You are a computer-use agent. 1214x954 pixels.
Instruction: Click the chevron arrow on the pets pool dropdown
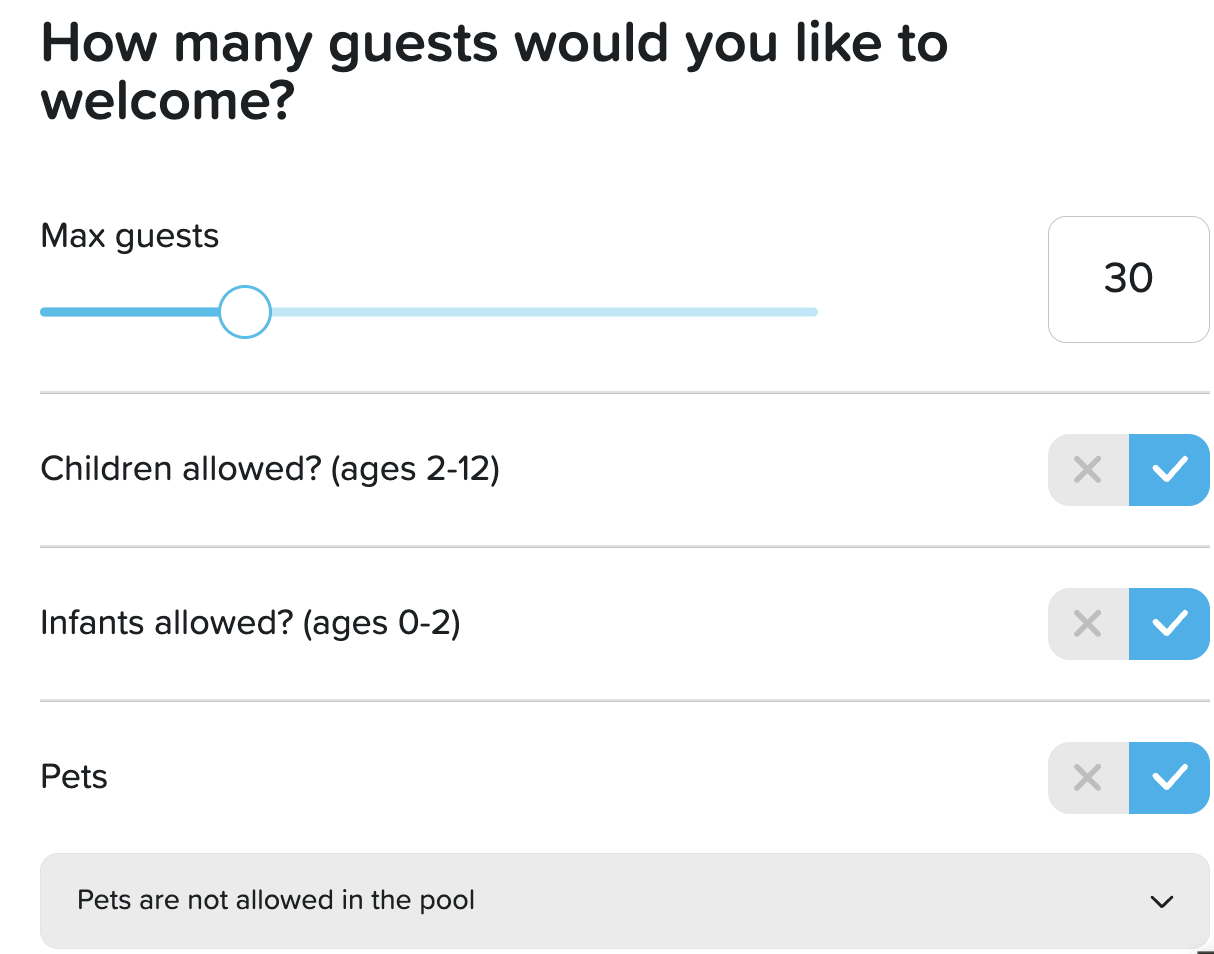(x=1161, y=901)
